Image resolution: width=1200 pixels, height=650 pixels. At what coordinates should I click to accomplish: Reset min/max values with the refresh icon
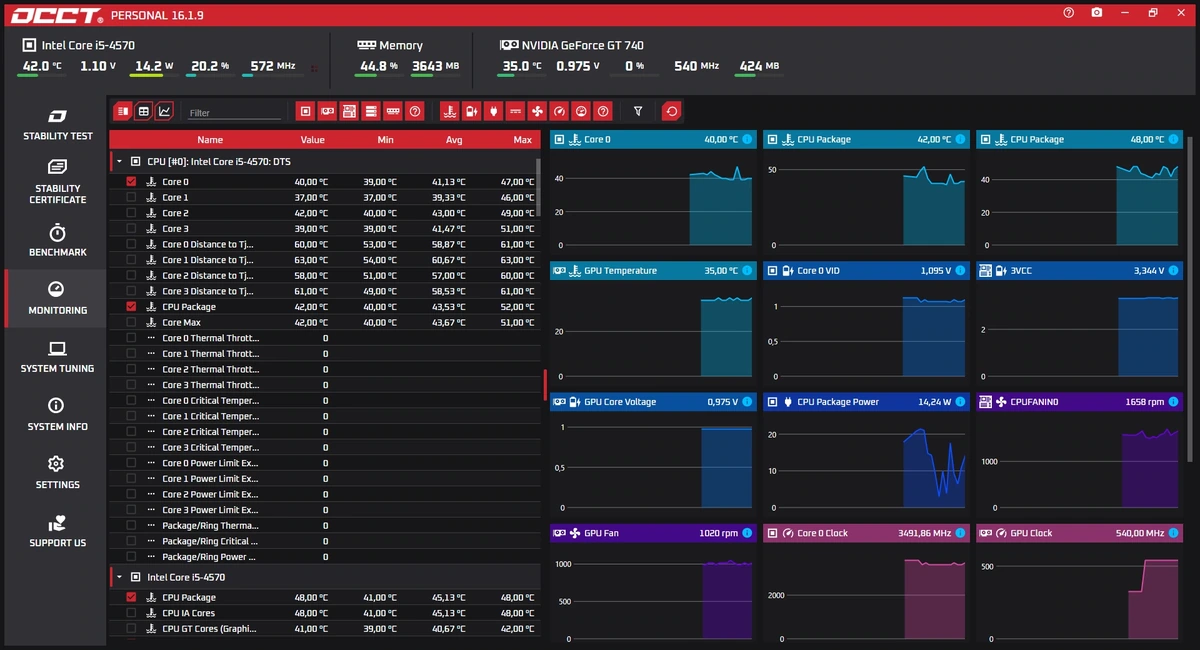672,111
